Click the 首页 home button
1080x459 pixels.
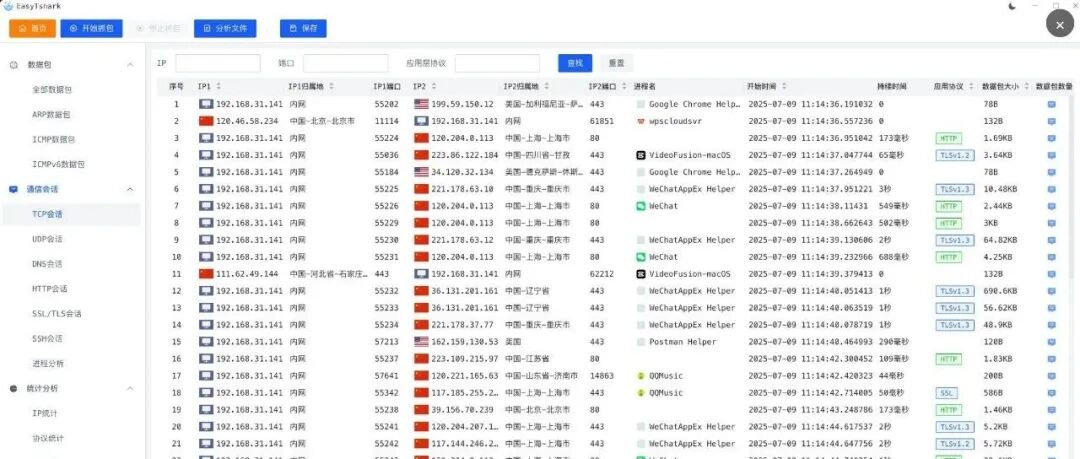click(32, 28)
